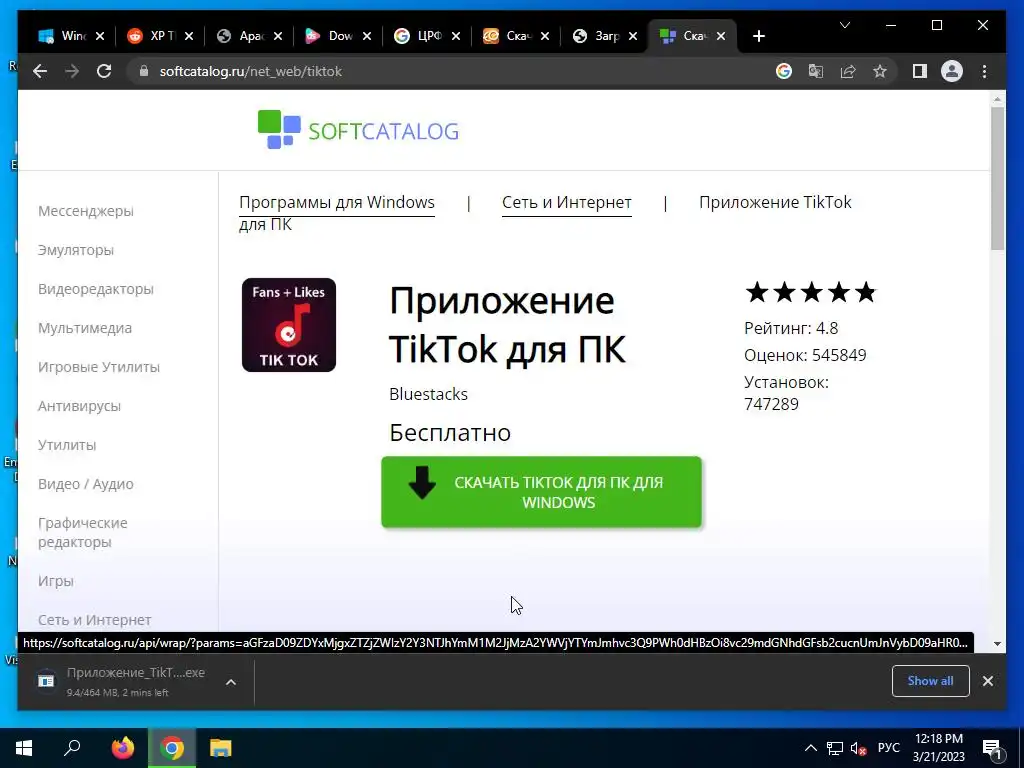Bookmark this page with the star icon

[x=880, y=71]
